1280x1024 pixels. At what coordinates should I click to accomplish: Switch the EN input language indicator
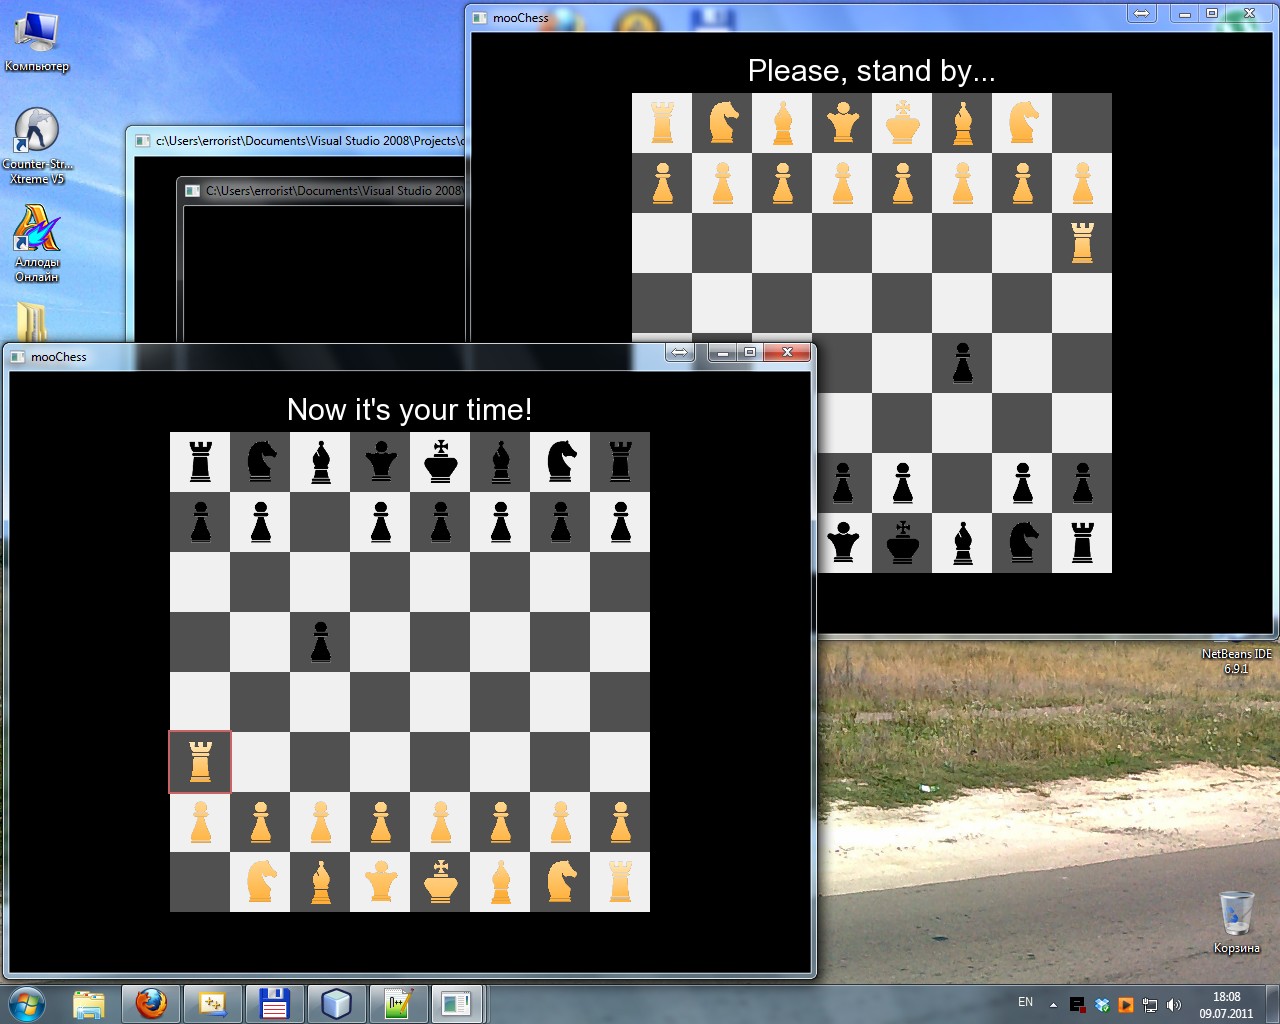(x=1025, y=1002)
